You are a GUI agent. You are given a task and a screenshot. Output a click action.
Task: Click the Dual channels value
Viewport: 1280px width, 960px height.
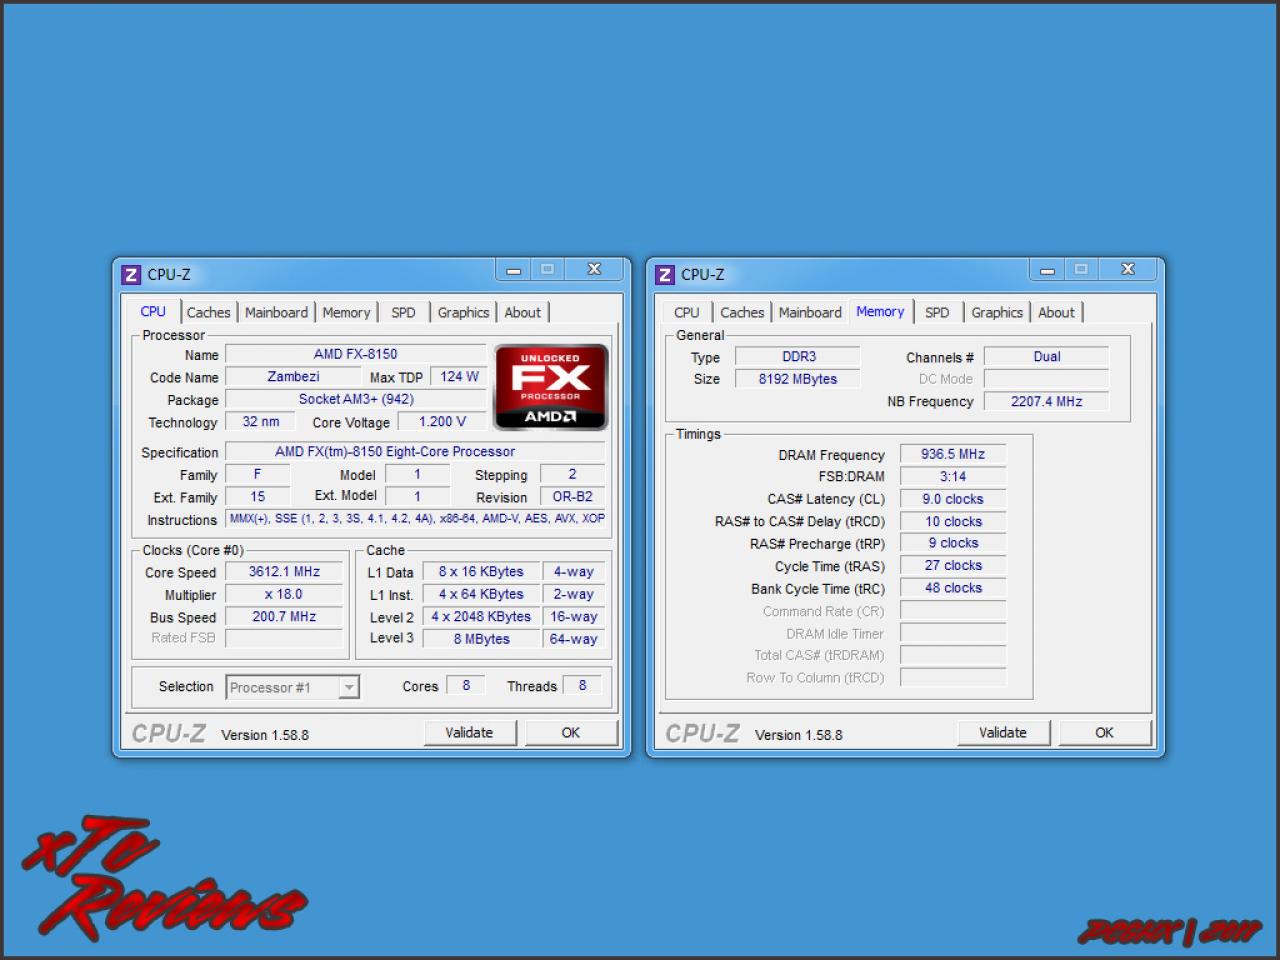click(x=1047, y=357)
